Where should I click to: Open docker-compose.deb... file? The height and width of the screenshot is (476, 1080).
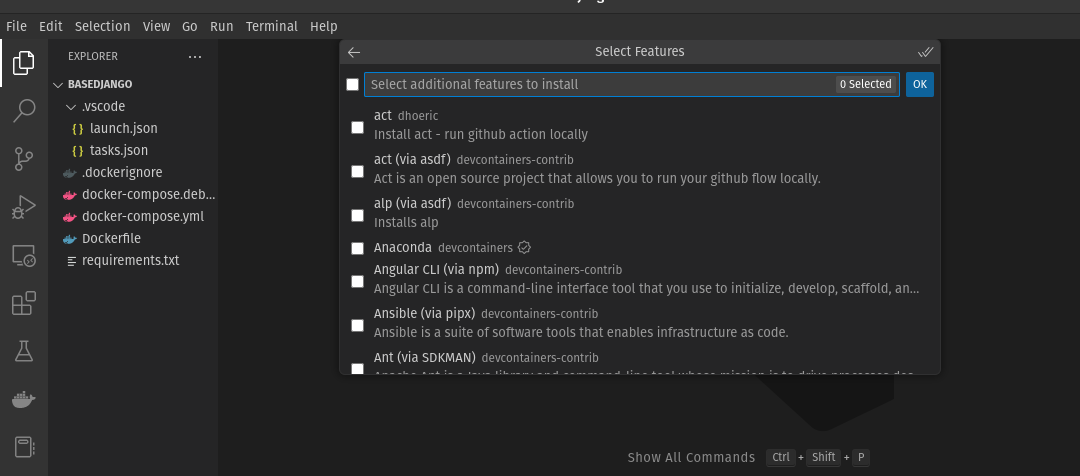(149, 195)
